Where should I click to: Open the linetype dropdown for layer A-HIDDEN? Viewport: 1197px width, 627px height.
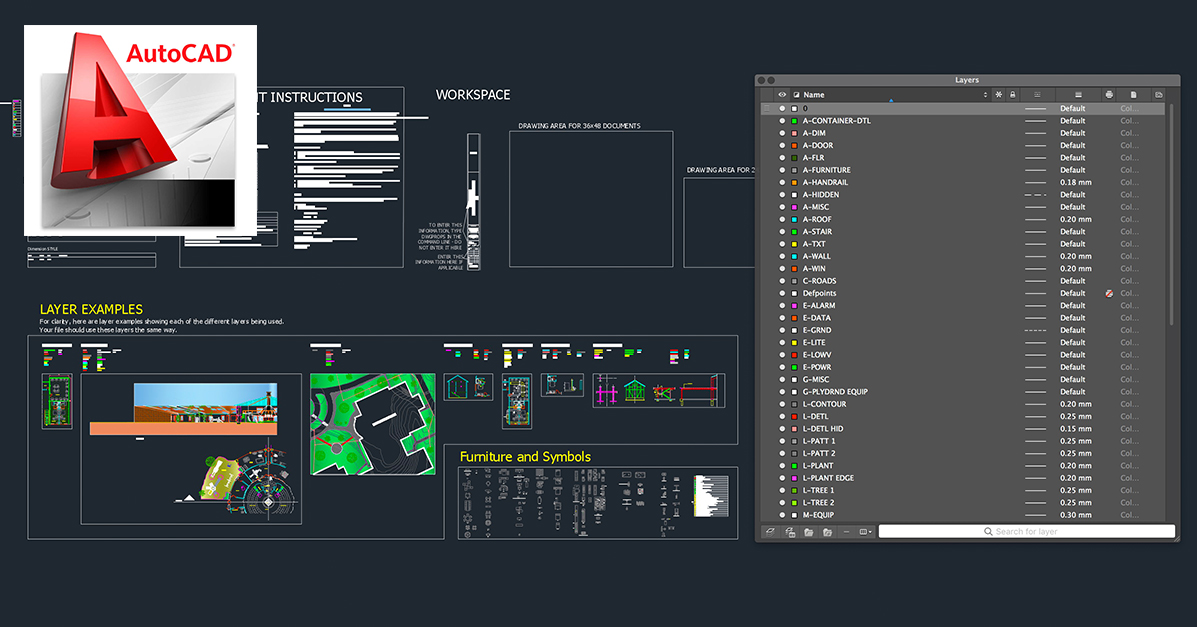1038,194
